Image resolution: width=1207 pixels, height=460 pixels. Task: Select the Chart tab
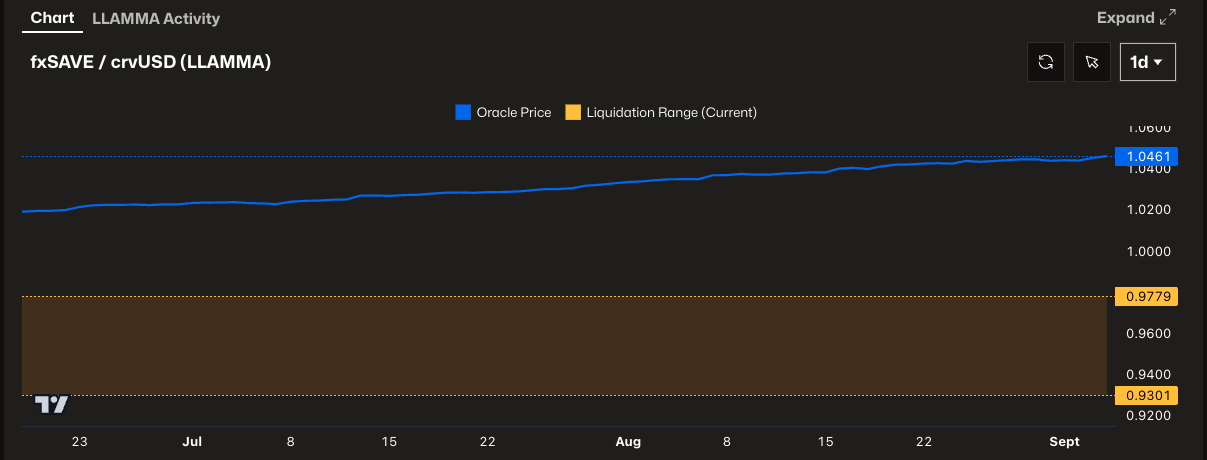click(52, 18)
